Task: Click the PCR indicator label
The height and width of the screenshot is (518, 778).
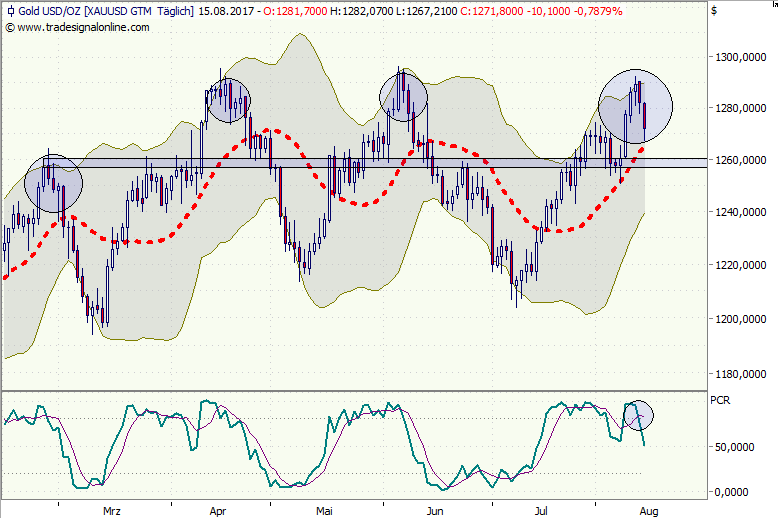Action: coord(720,400)
